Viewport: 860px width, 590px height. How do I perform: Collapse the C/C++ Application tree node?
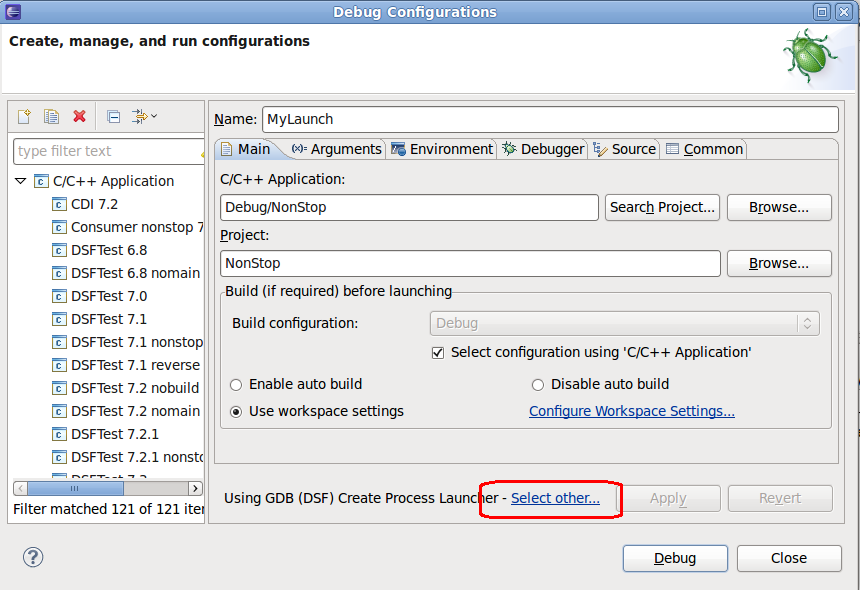coord(21,180)
